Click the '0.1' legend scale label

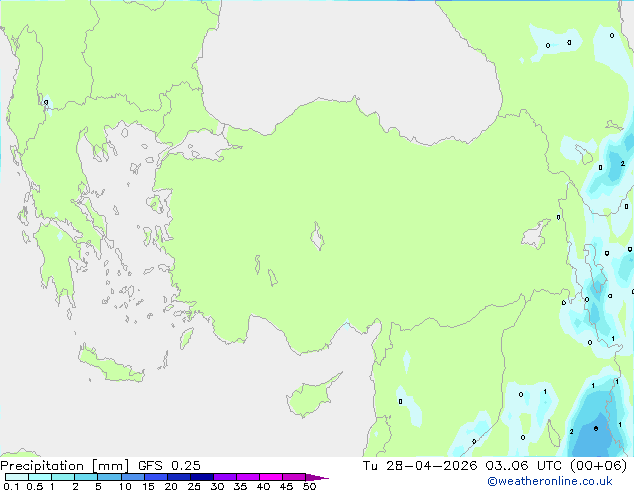click(11, 486)
